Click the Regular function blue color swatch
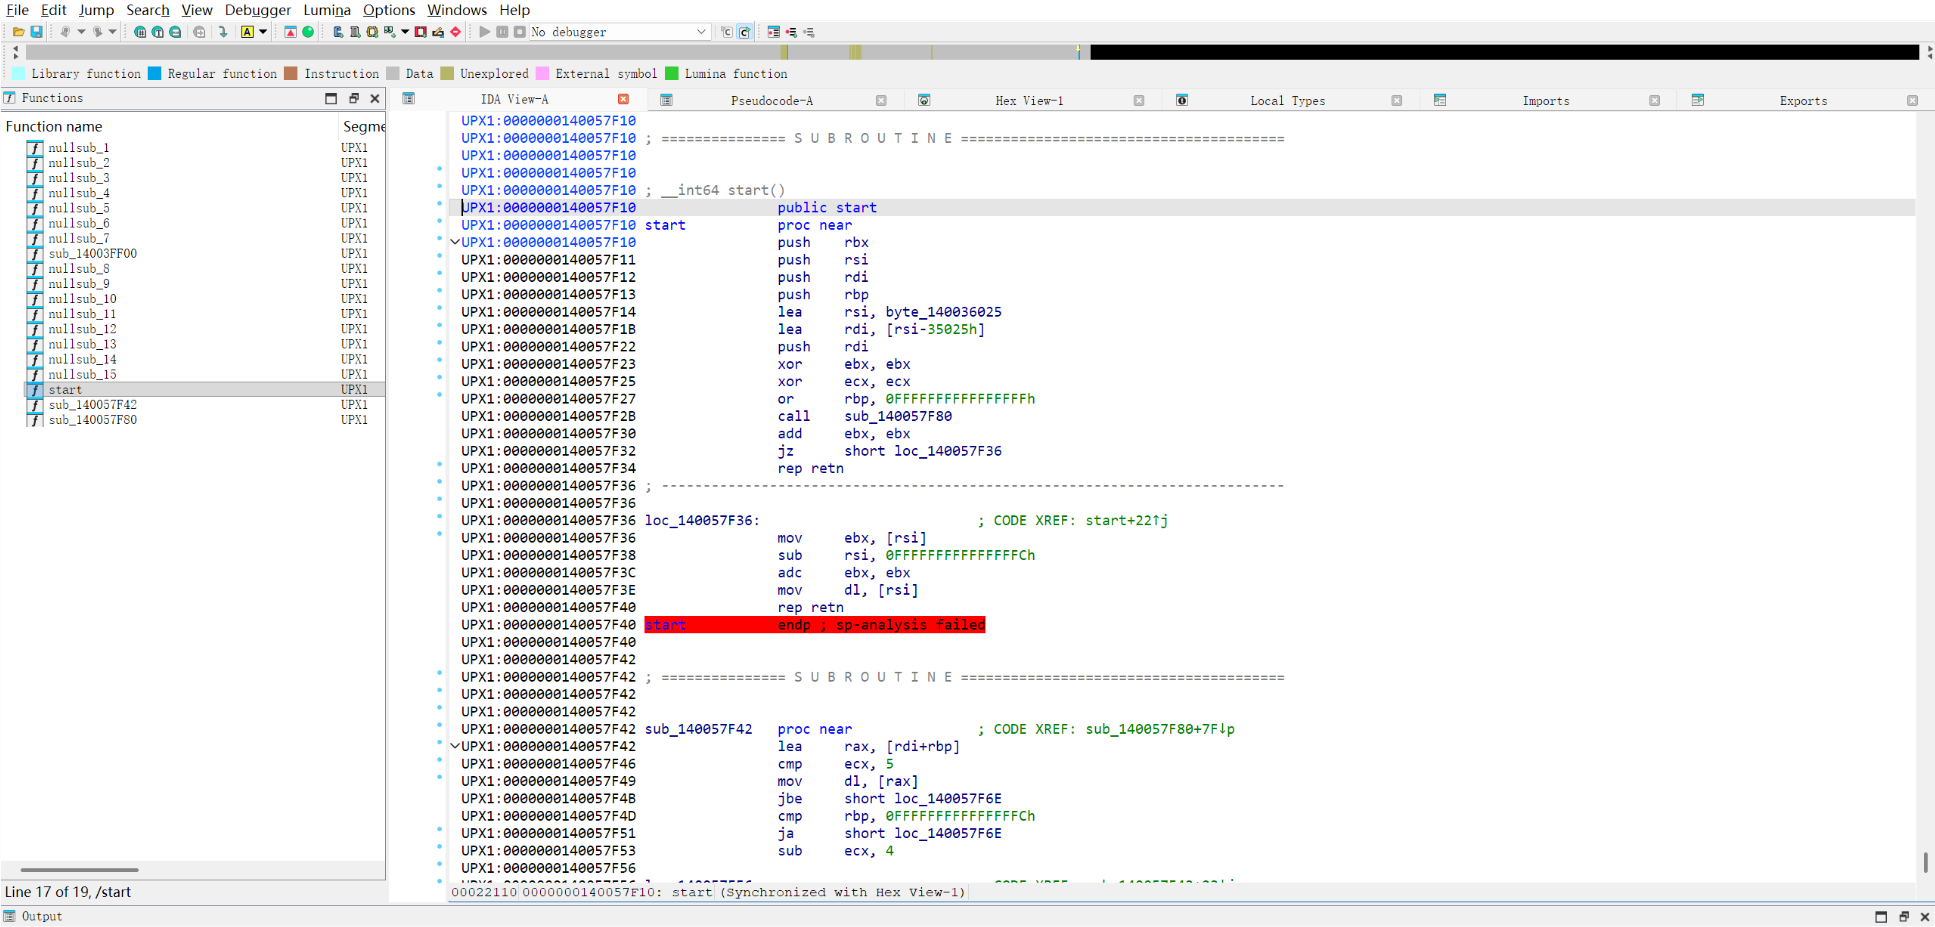 [154, 73]
